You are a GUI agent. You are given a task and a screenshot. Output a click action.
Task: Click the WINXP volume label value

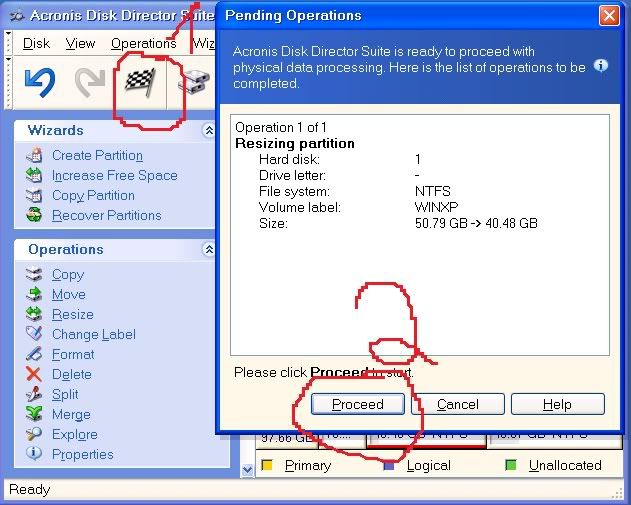pos(436,207)
